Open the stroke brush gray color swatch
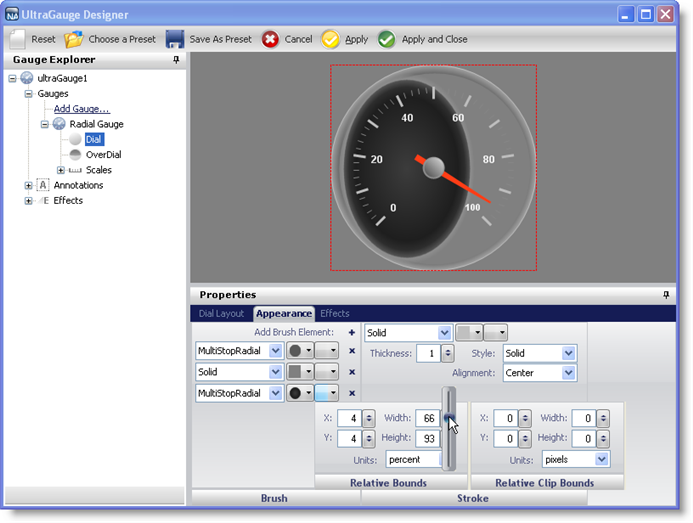Screen dimensions: 693x523 coord(469,333)
